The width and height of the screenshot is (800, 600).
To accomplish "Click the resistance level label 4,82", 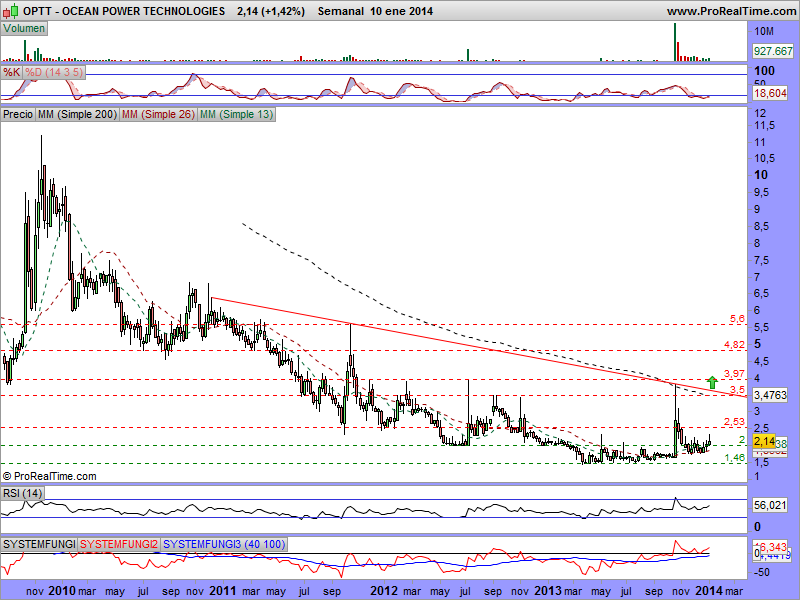I will (x=734, y=345).
